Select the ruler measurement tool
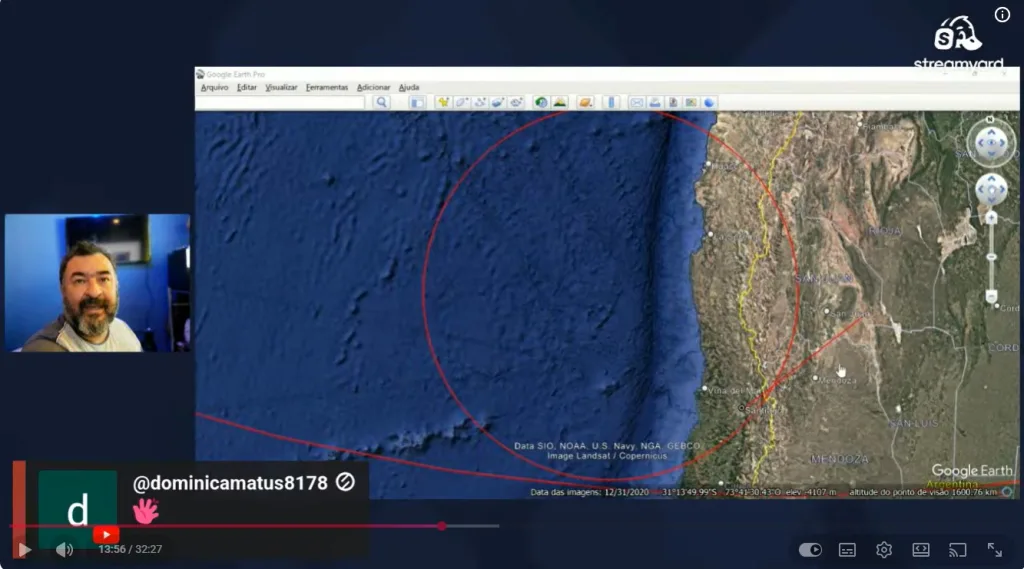This screenshot has height=569, width=1024. click(x=611, y=103)
